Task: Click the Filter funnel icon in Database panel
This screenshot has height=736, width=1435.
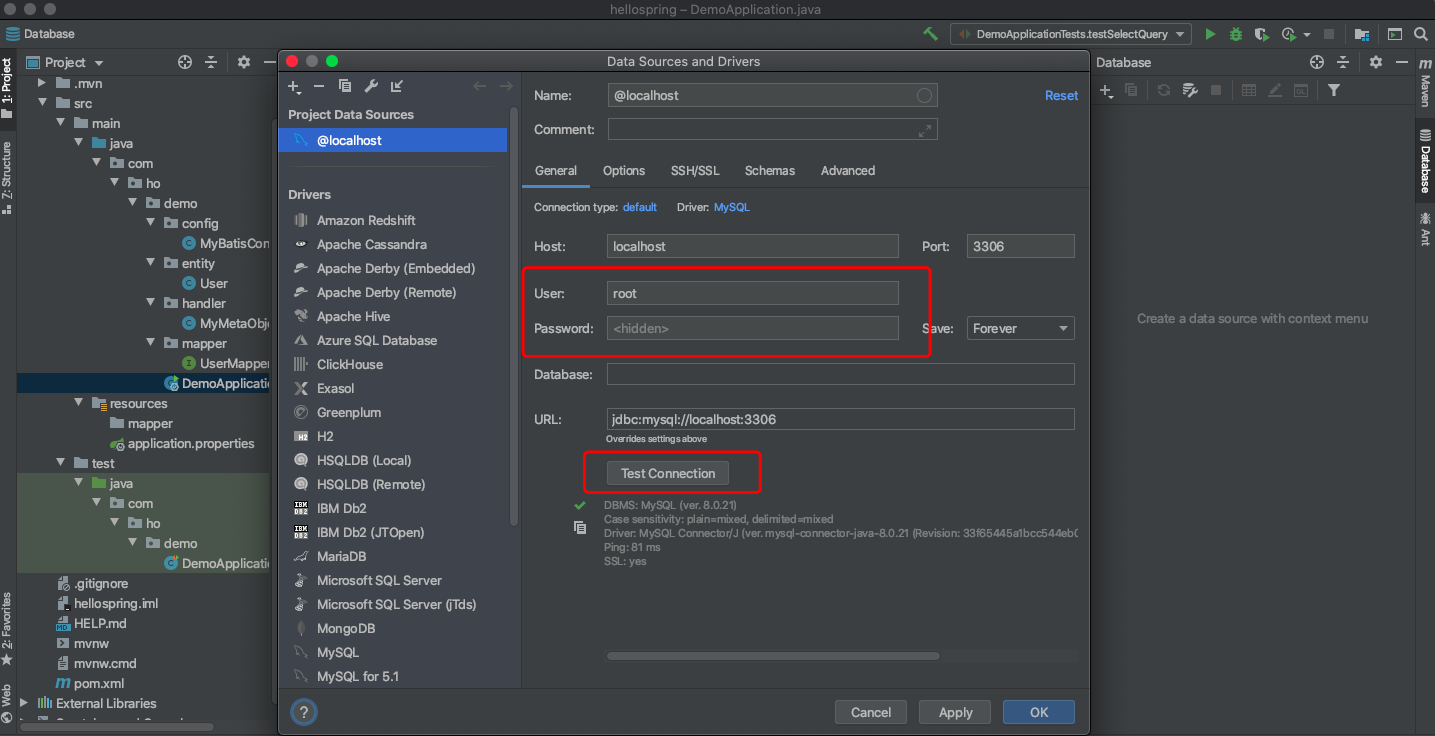Action: click(x=1334, y=90)
